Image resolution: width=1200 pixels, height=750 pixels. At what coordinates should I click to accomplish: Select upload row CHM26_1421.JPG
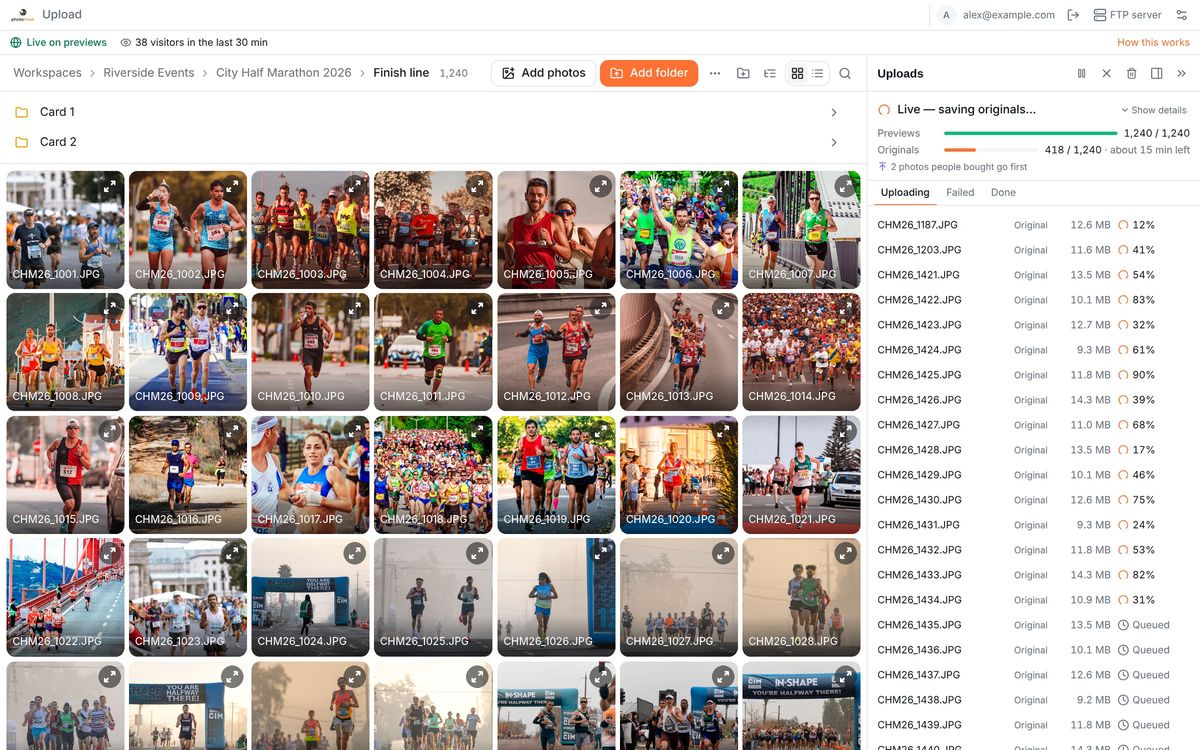(x=1033, y=275)
